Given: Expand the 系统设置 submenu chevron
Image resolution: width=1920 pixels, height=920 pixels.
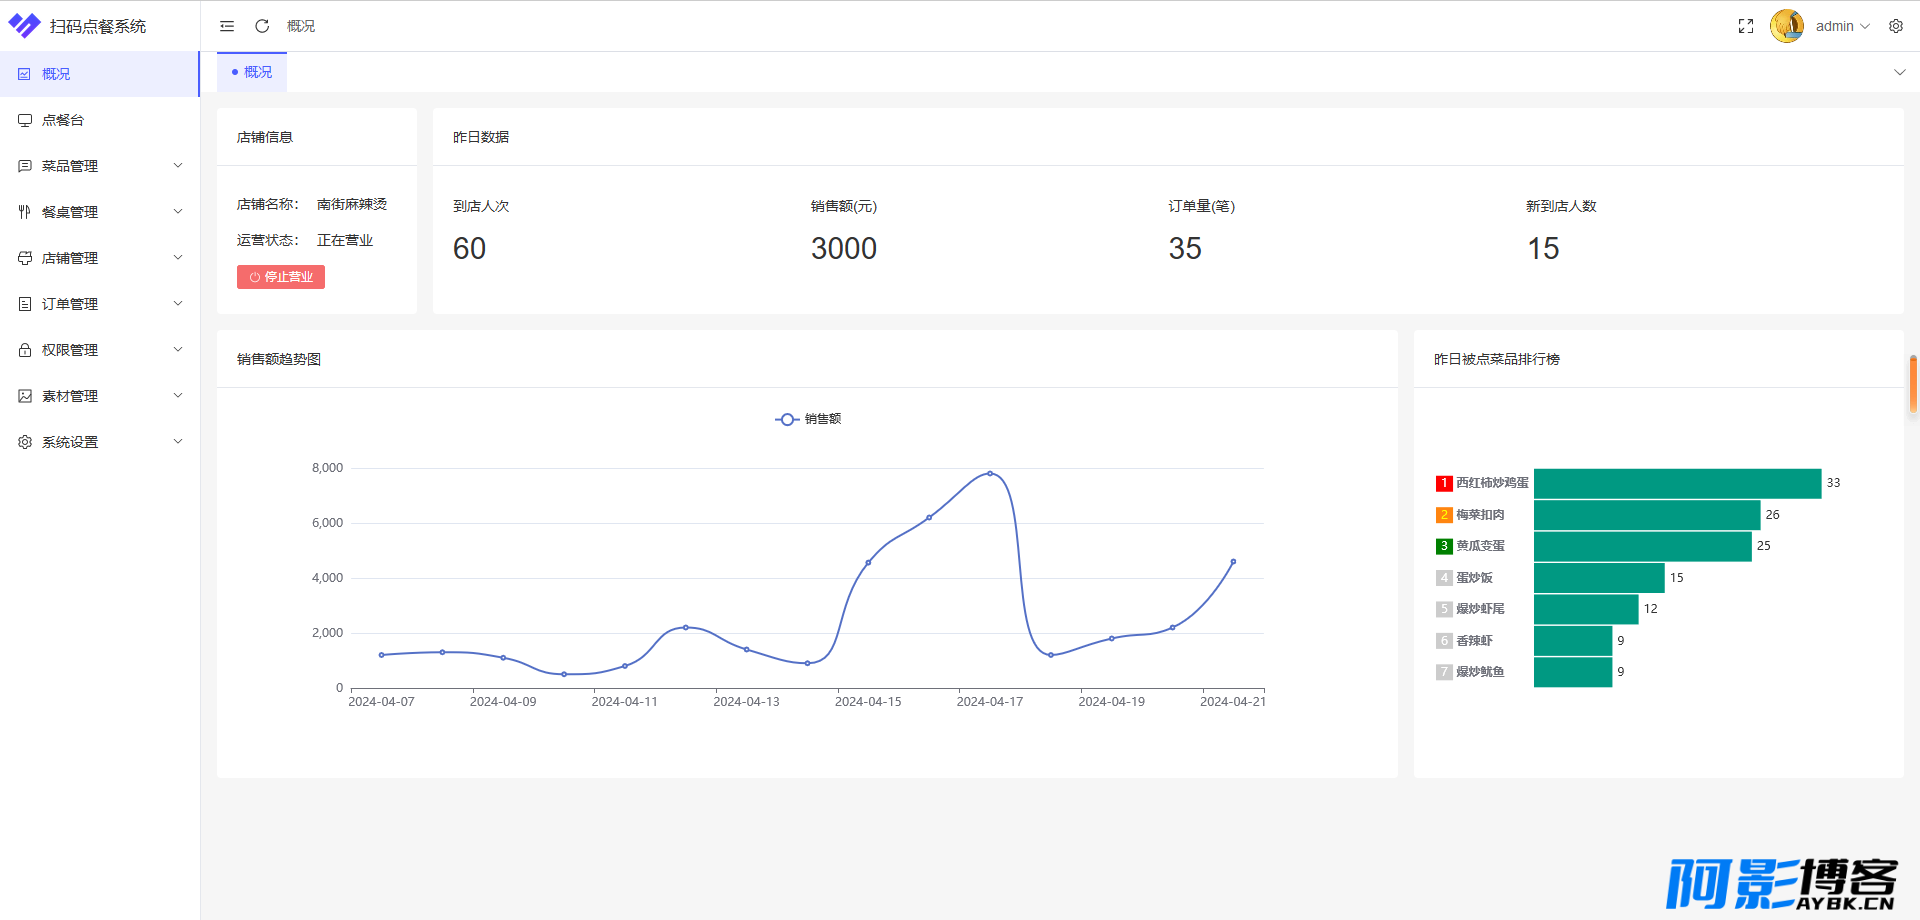Looking at the screenshot, I should (x=178, y=442).
